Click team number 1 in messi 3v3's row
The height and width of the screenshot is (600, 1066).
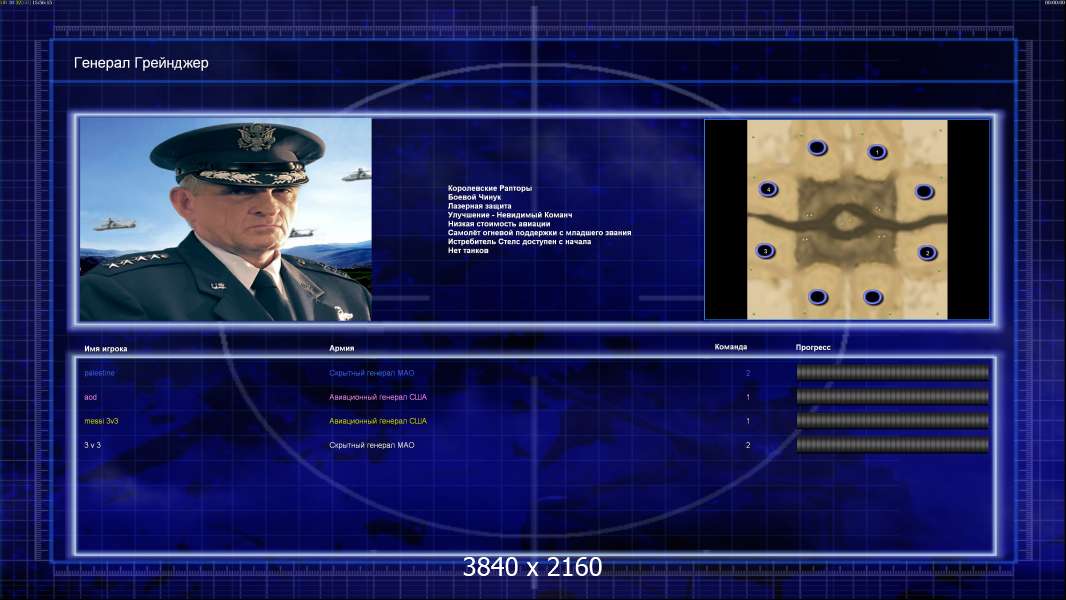coord(748,421)
